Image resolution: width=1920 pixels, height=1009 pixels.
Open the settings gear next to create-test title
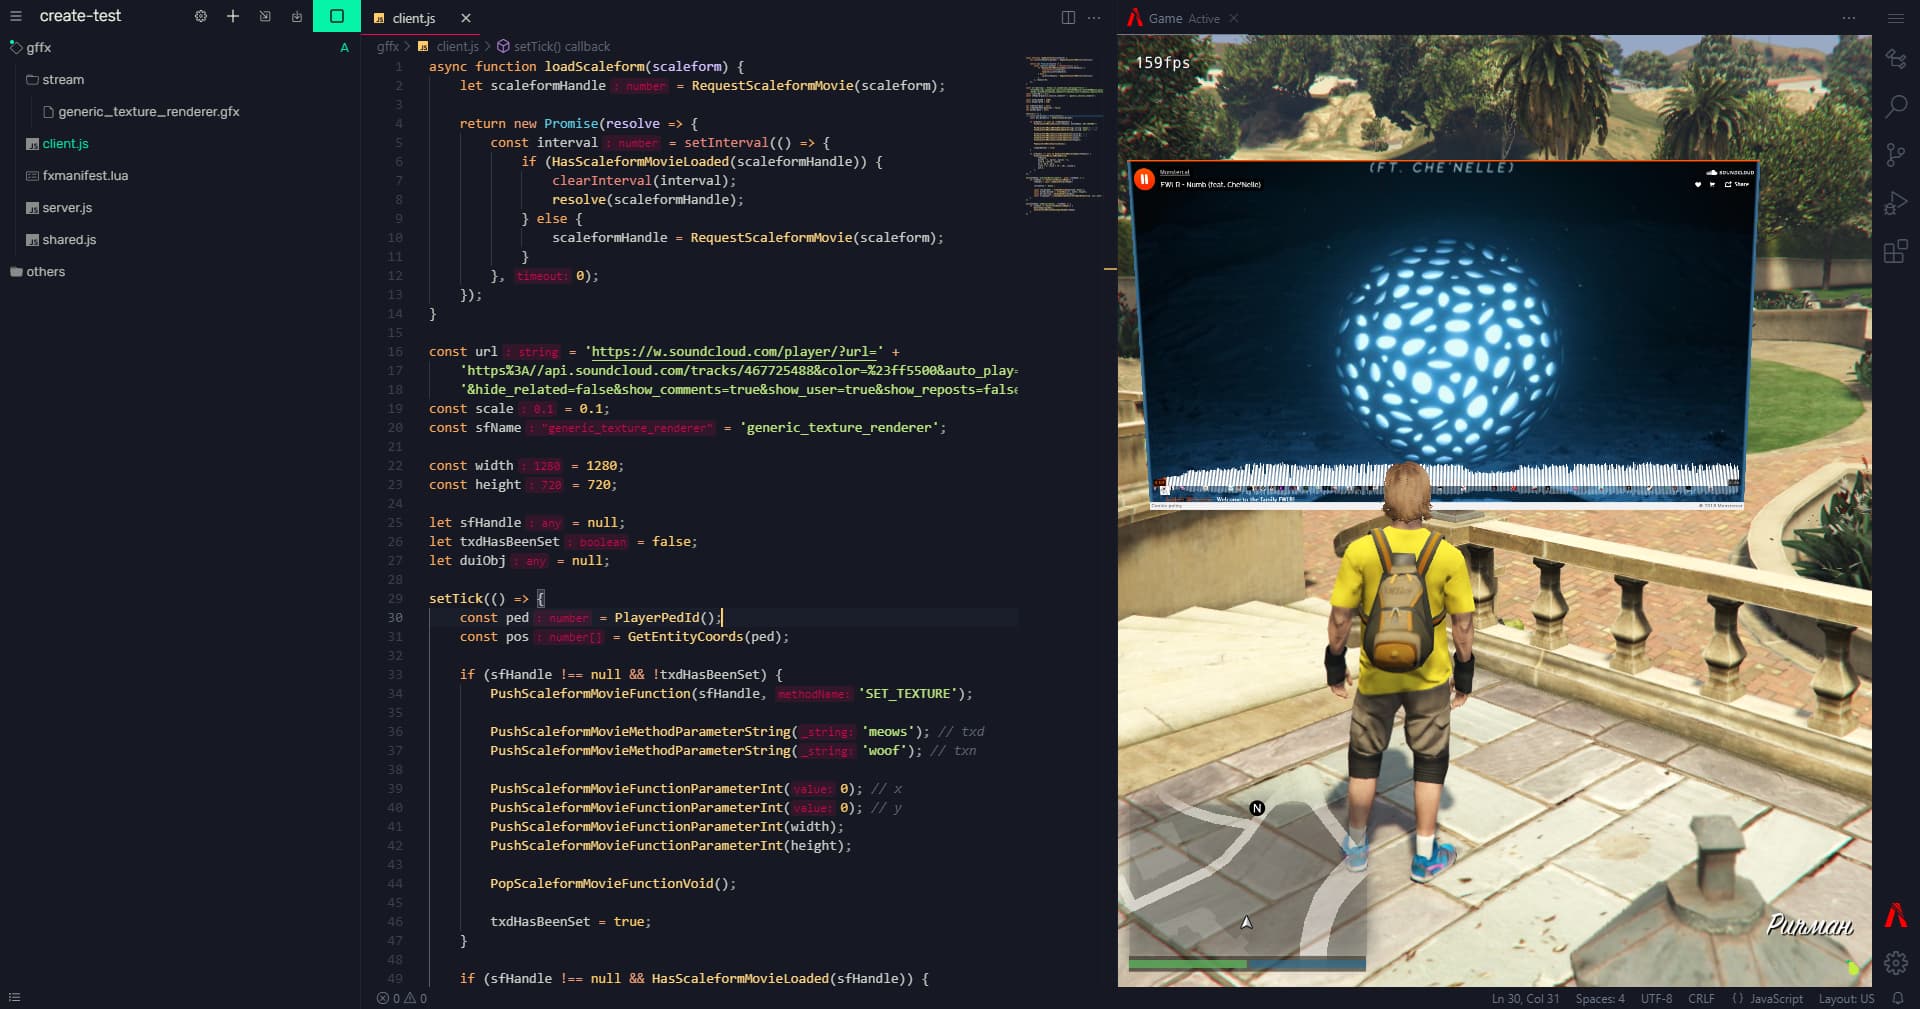(x=200, y=16)
